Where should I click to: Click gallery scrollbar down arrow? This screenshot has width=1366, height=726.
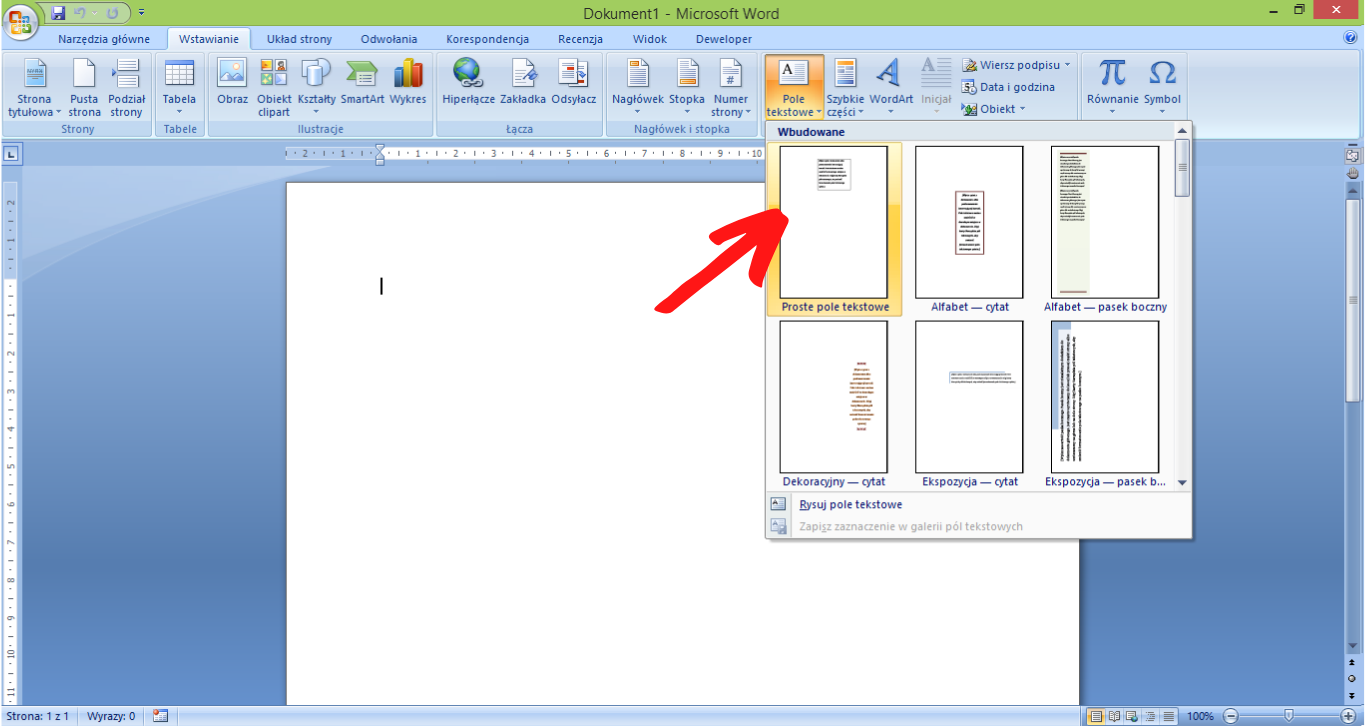[1183, 482]
